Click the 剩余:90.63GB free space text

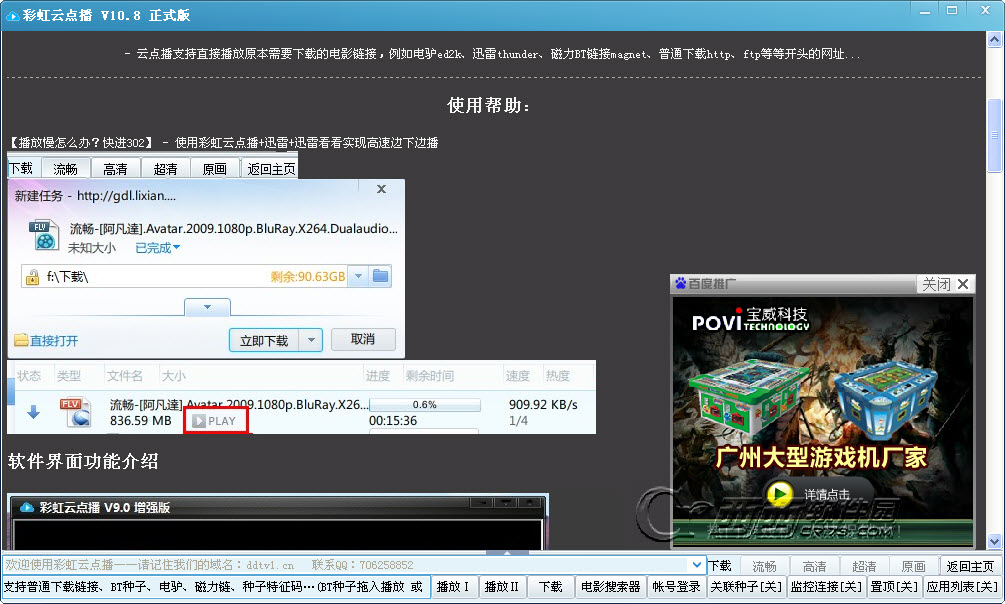coord(308,276)
